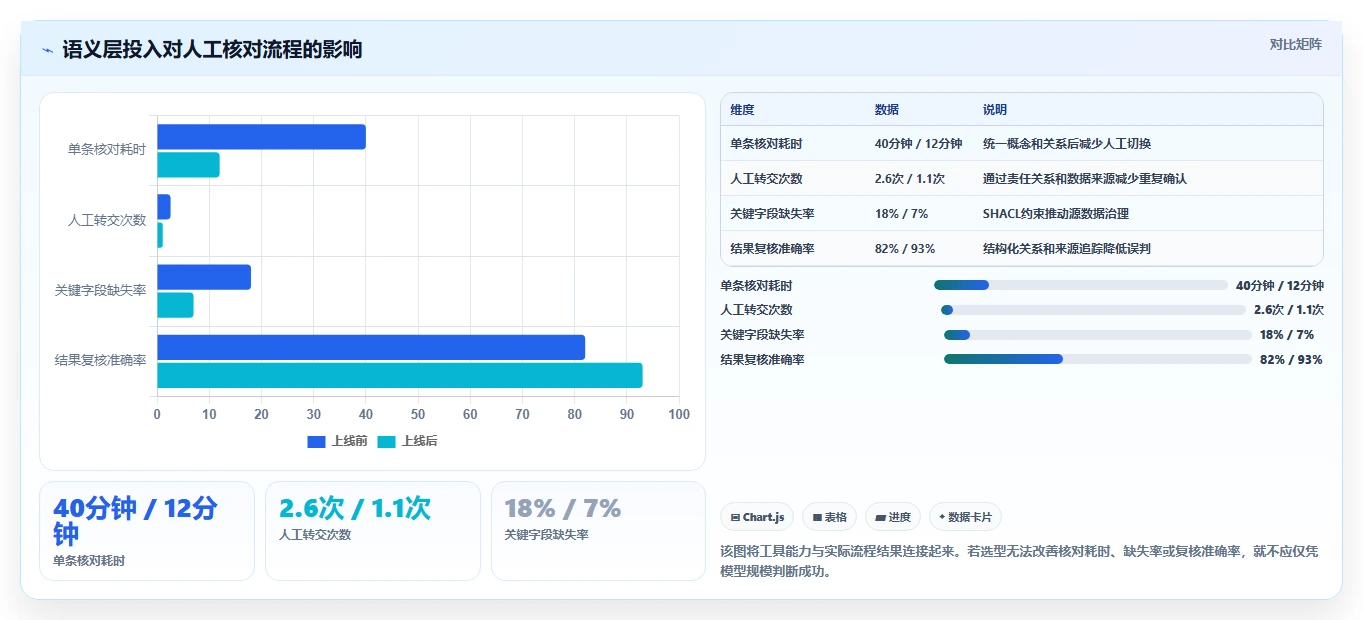Click chart axis label 结果复核准确率
The width and height of the screenshot is (1363, 620).
pyautogui.click(x=100, y=360)
